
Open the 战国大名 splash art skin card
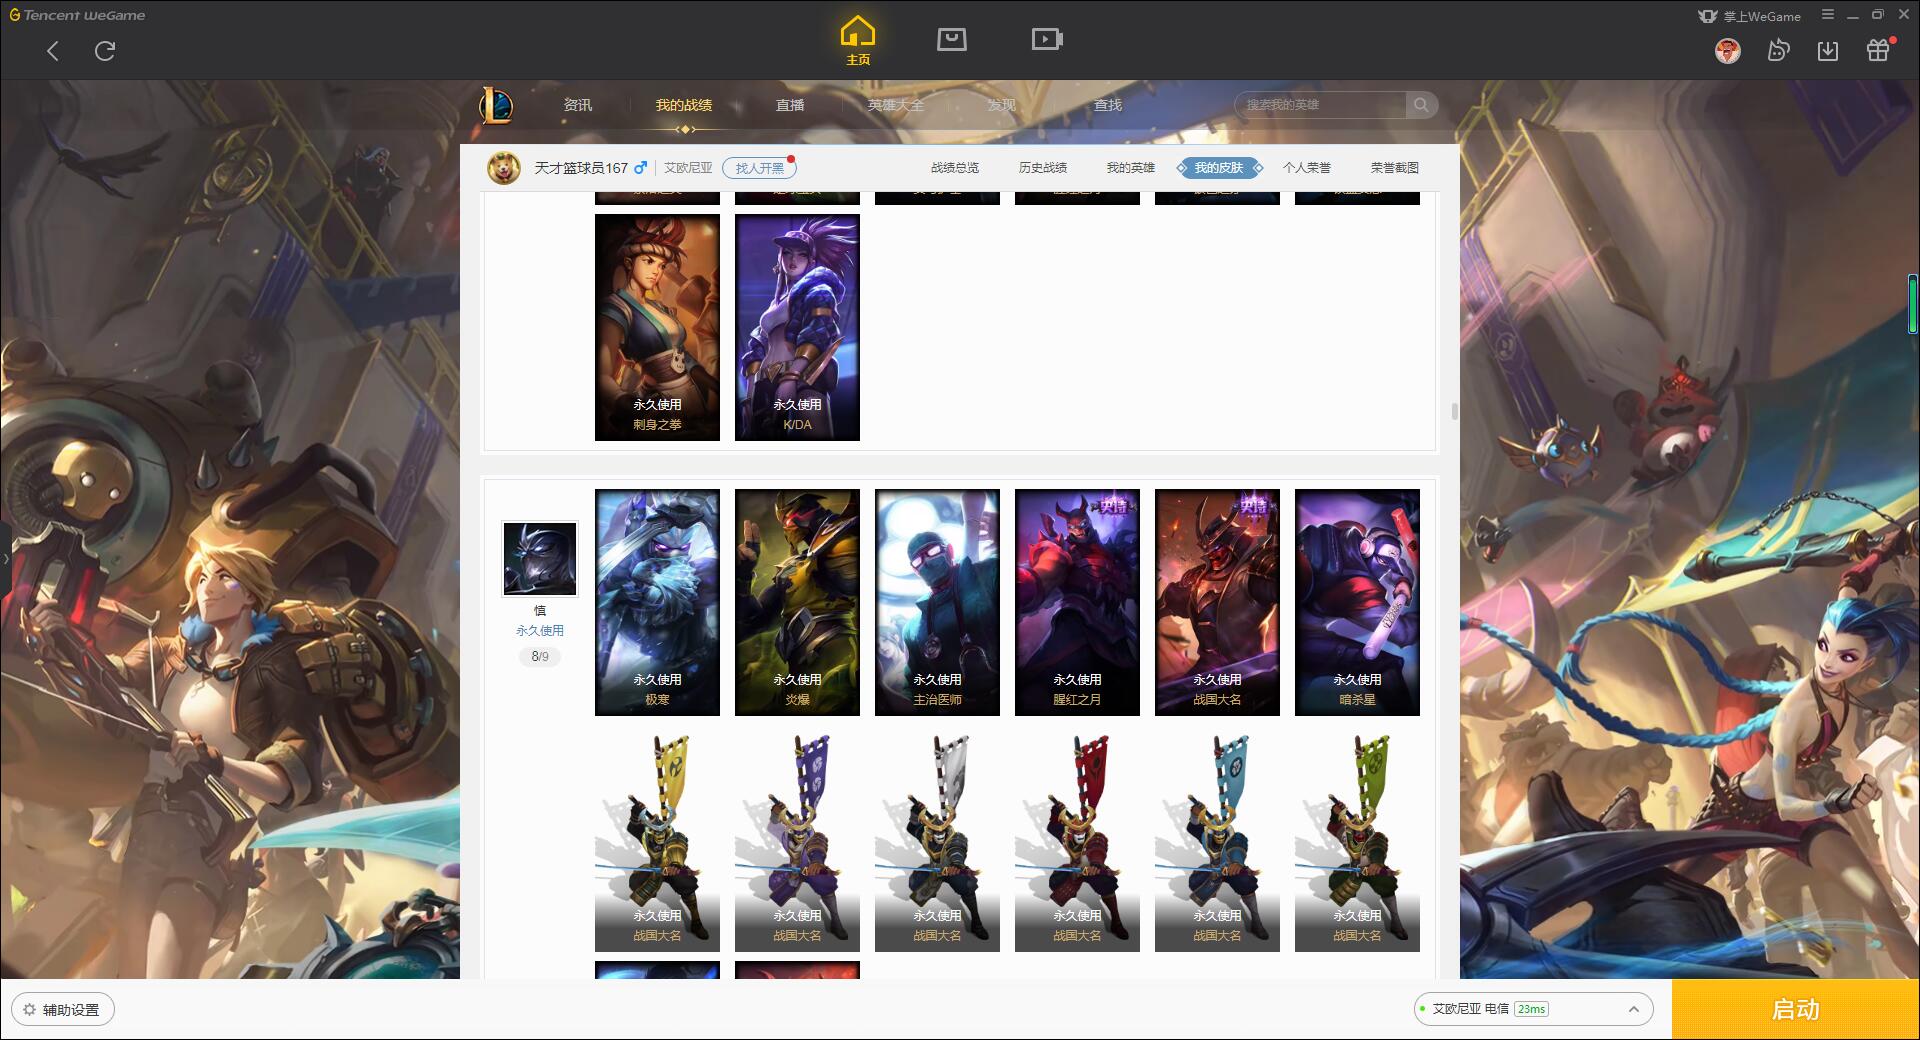(1217, 602)
